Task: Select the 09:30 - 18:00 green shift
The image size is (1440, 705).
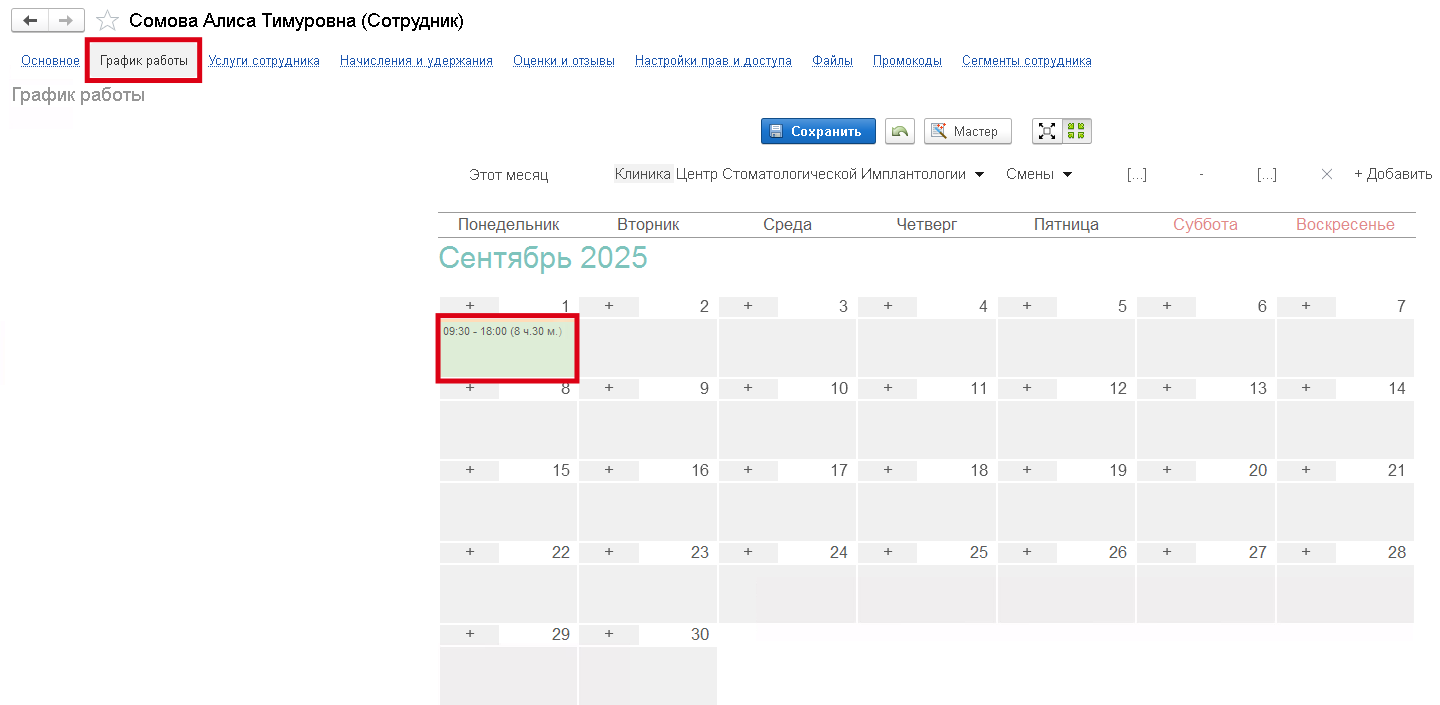Action: [x=508, y=348]
